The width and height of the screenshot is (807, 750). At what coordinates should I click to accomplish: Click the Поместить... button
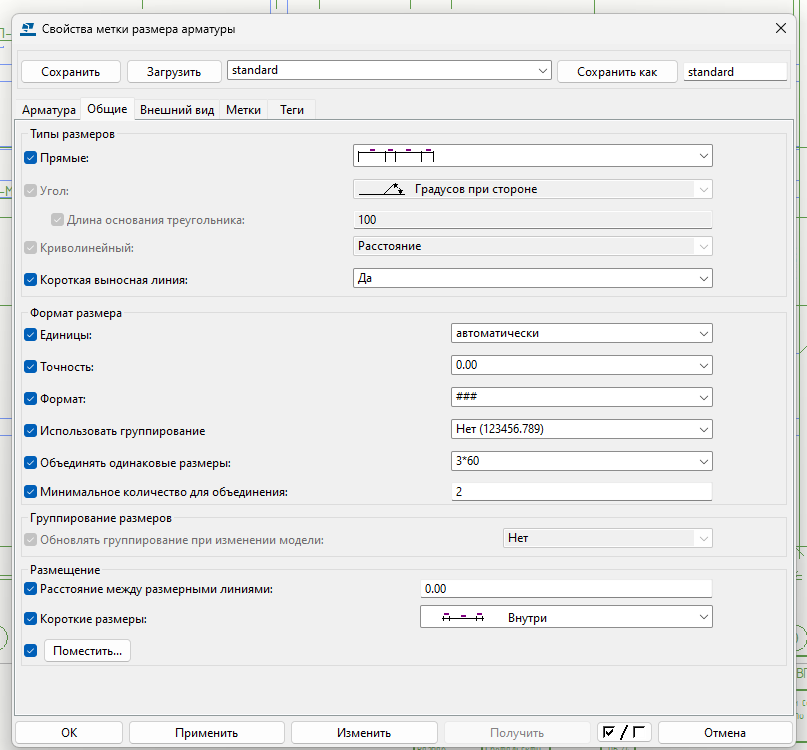[x=87, y=651]
